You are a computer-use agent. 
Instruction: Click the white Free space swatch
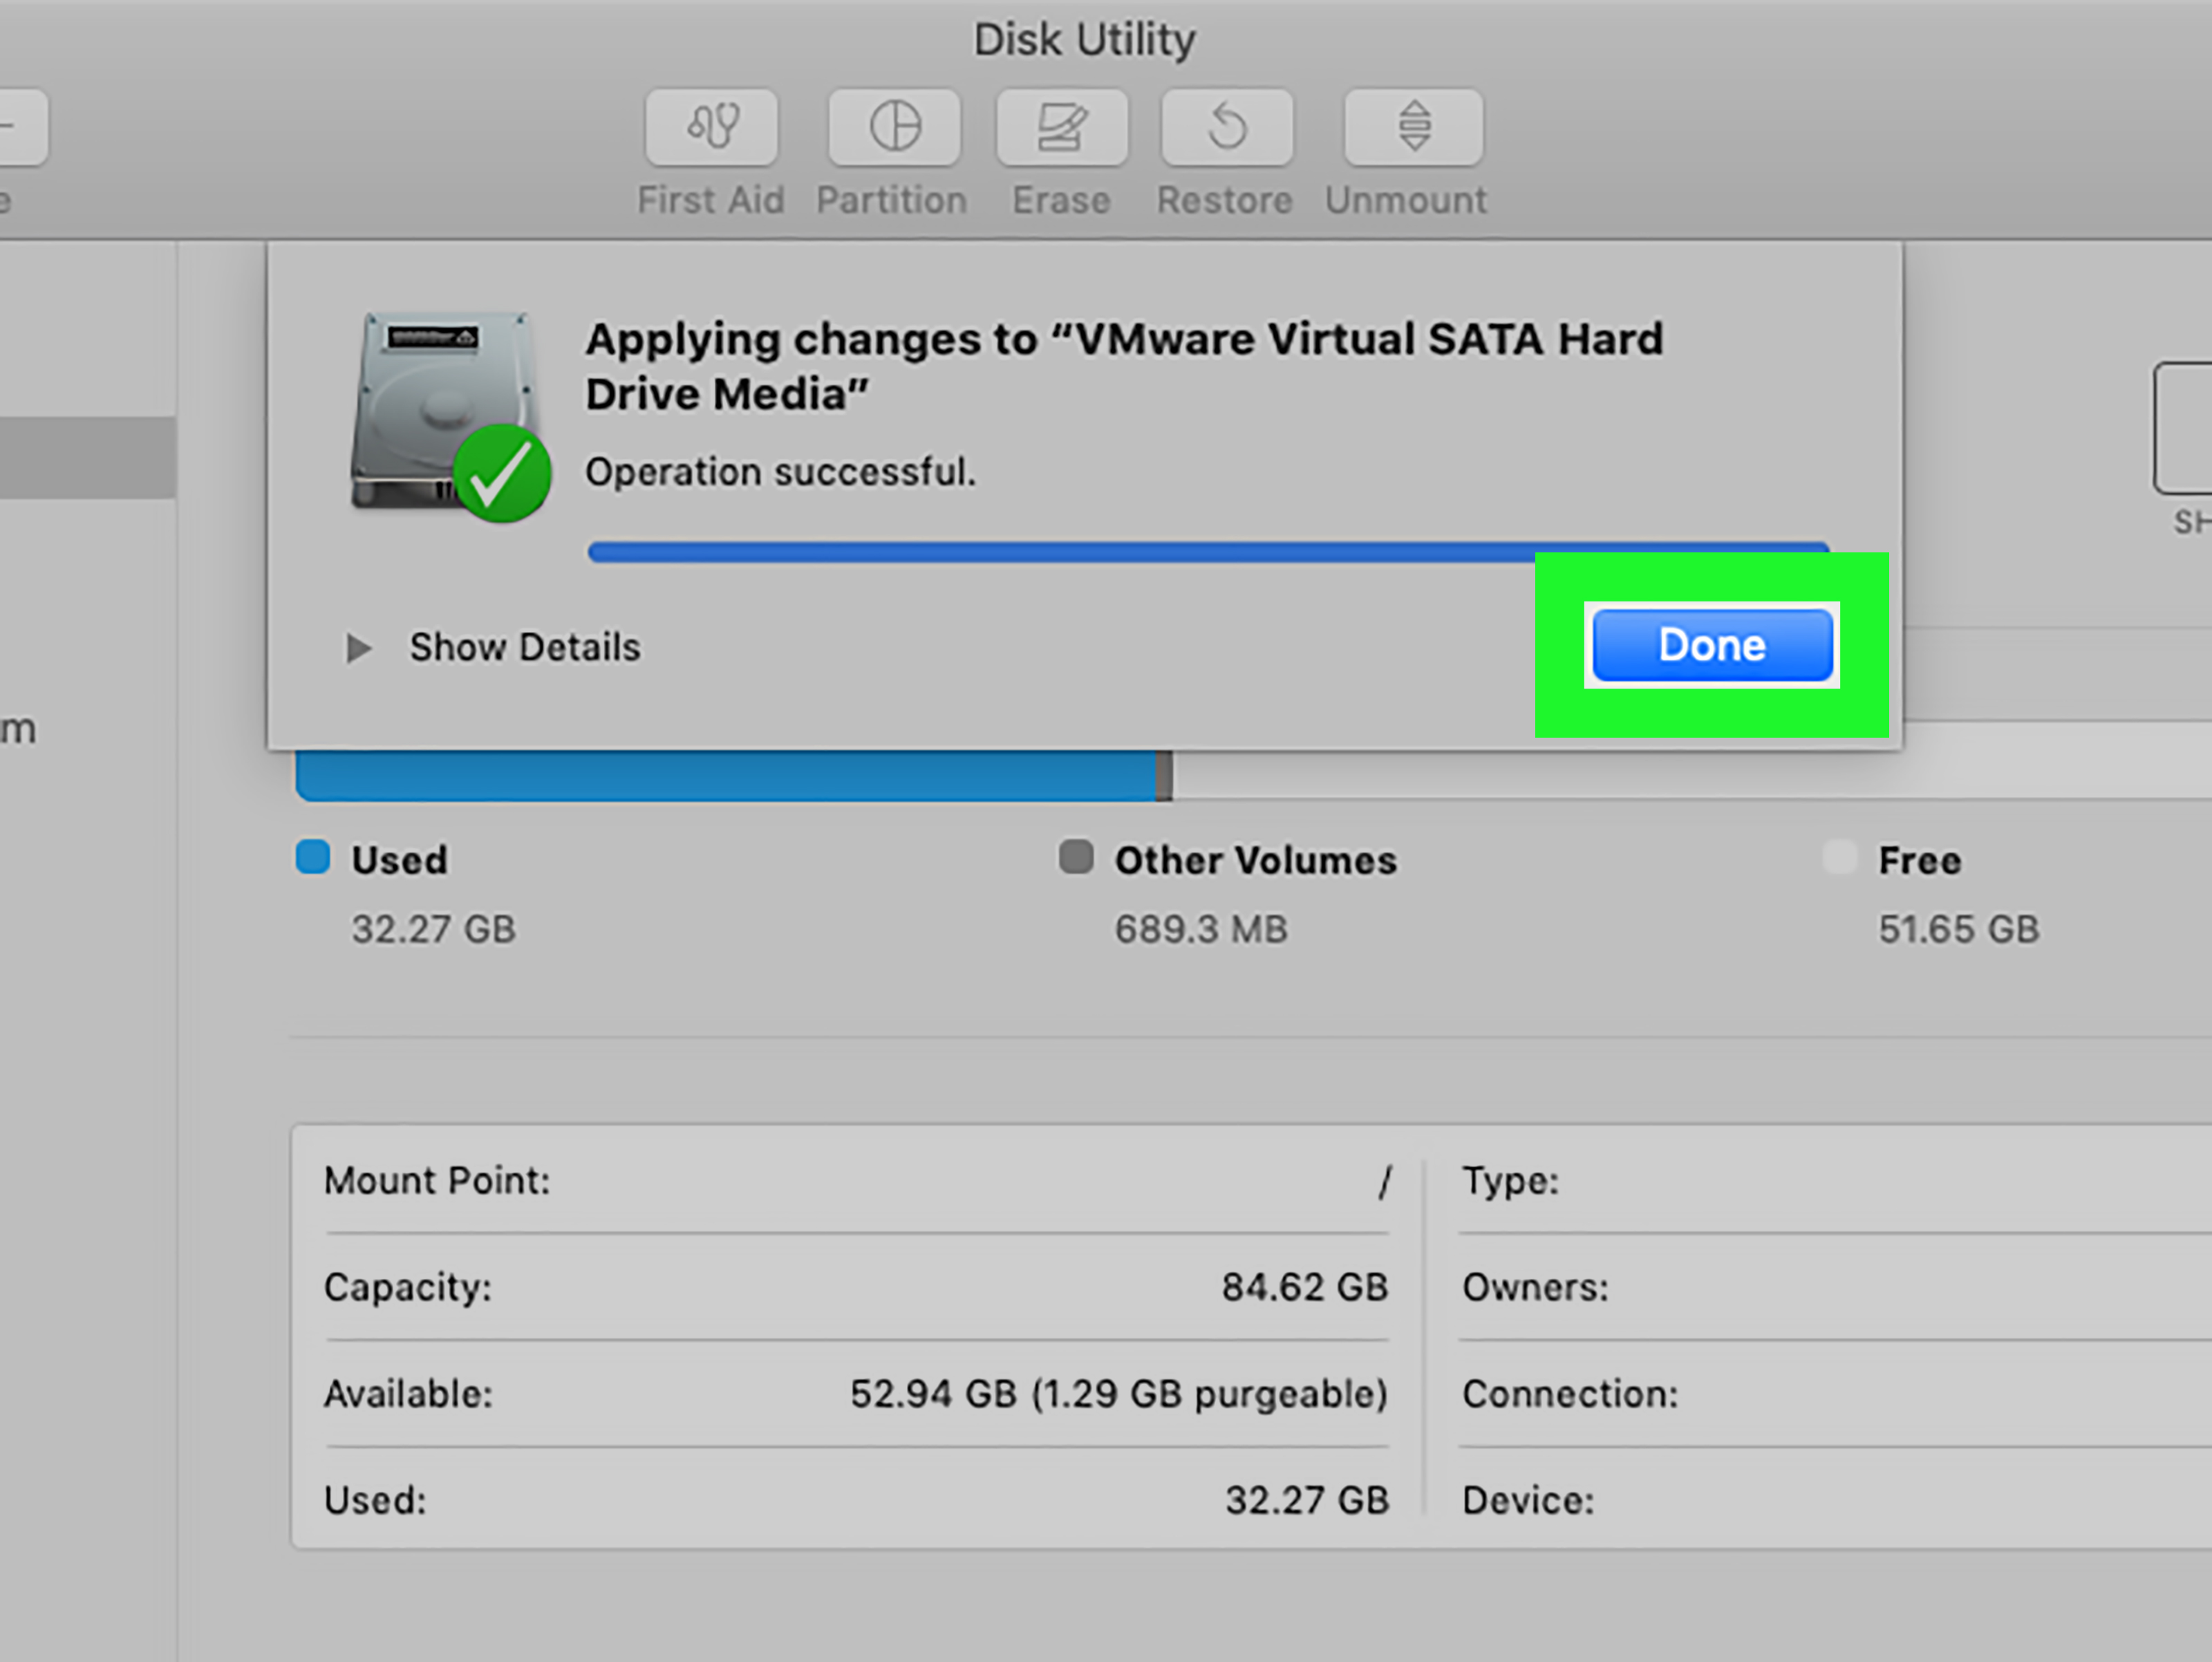tap(1839, 857)
